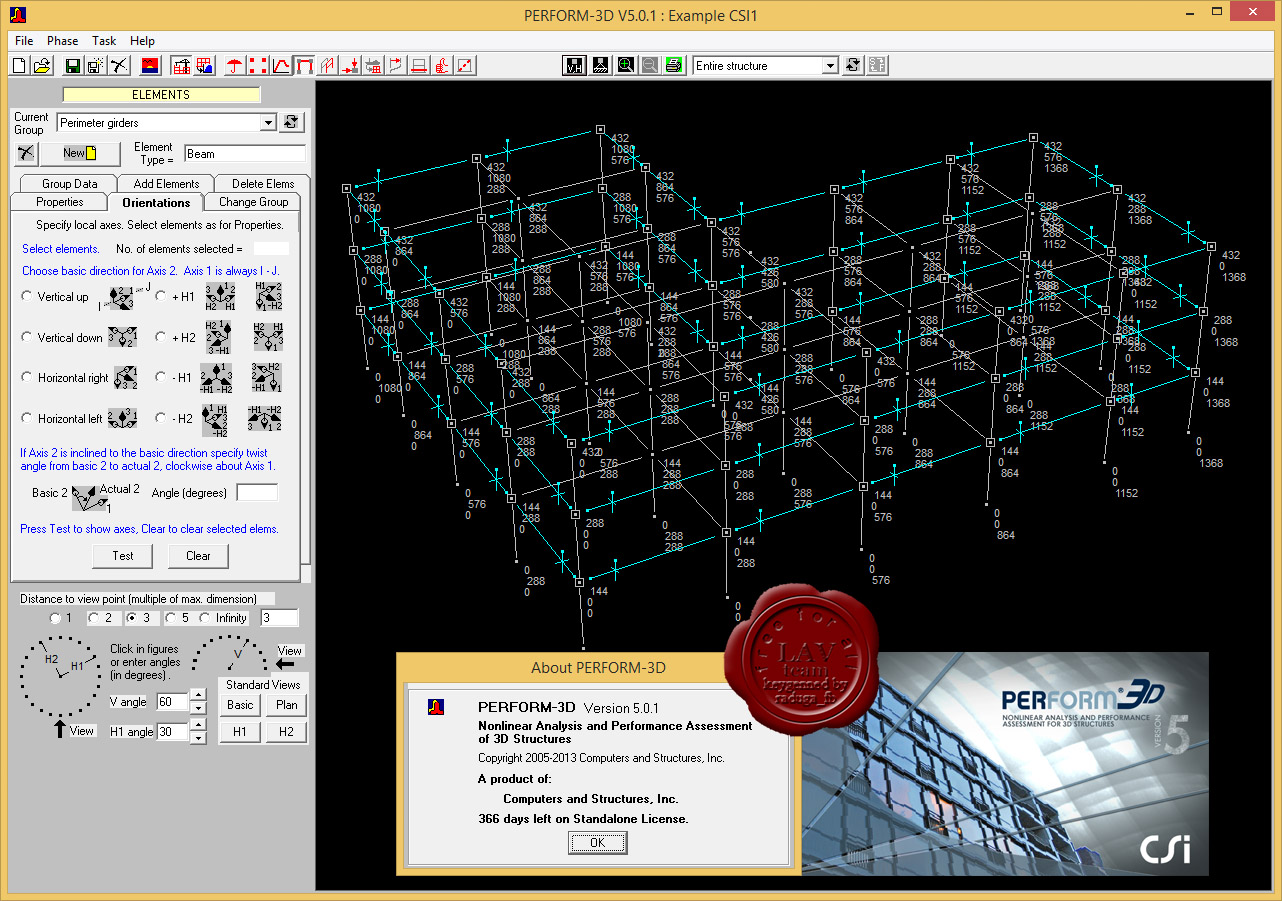This screenshot has height=901, width=1282.
Task: Click the four red squares nodes icon
Action: point(258,66)
